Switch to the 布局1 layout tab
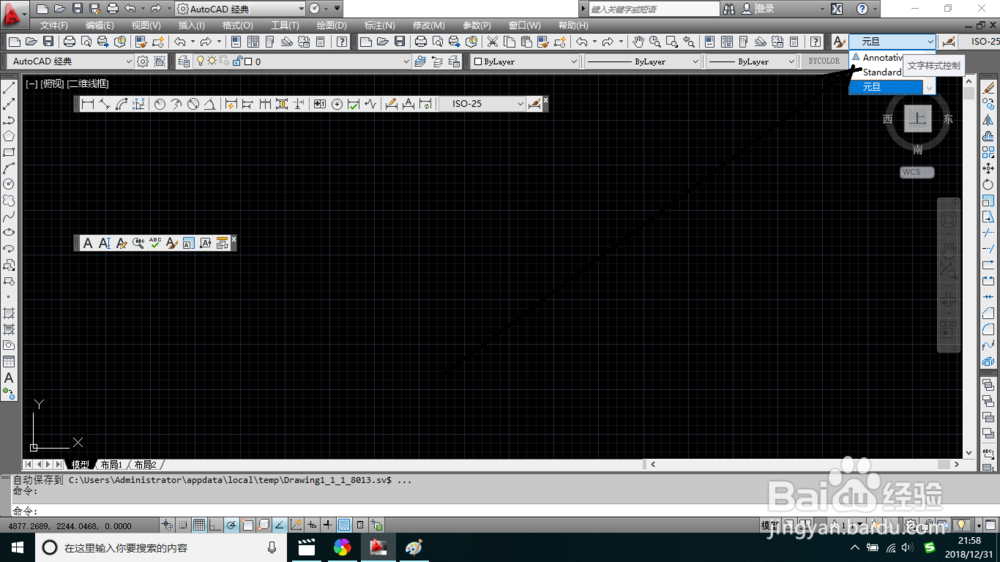The height and width of the screenshot is (562, 1000). pos(111,464)
